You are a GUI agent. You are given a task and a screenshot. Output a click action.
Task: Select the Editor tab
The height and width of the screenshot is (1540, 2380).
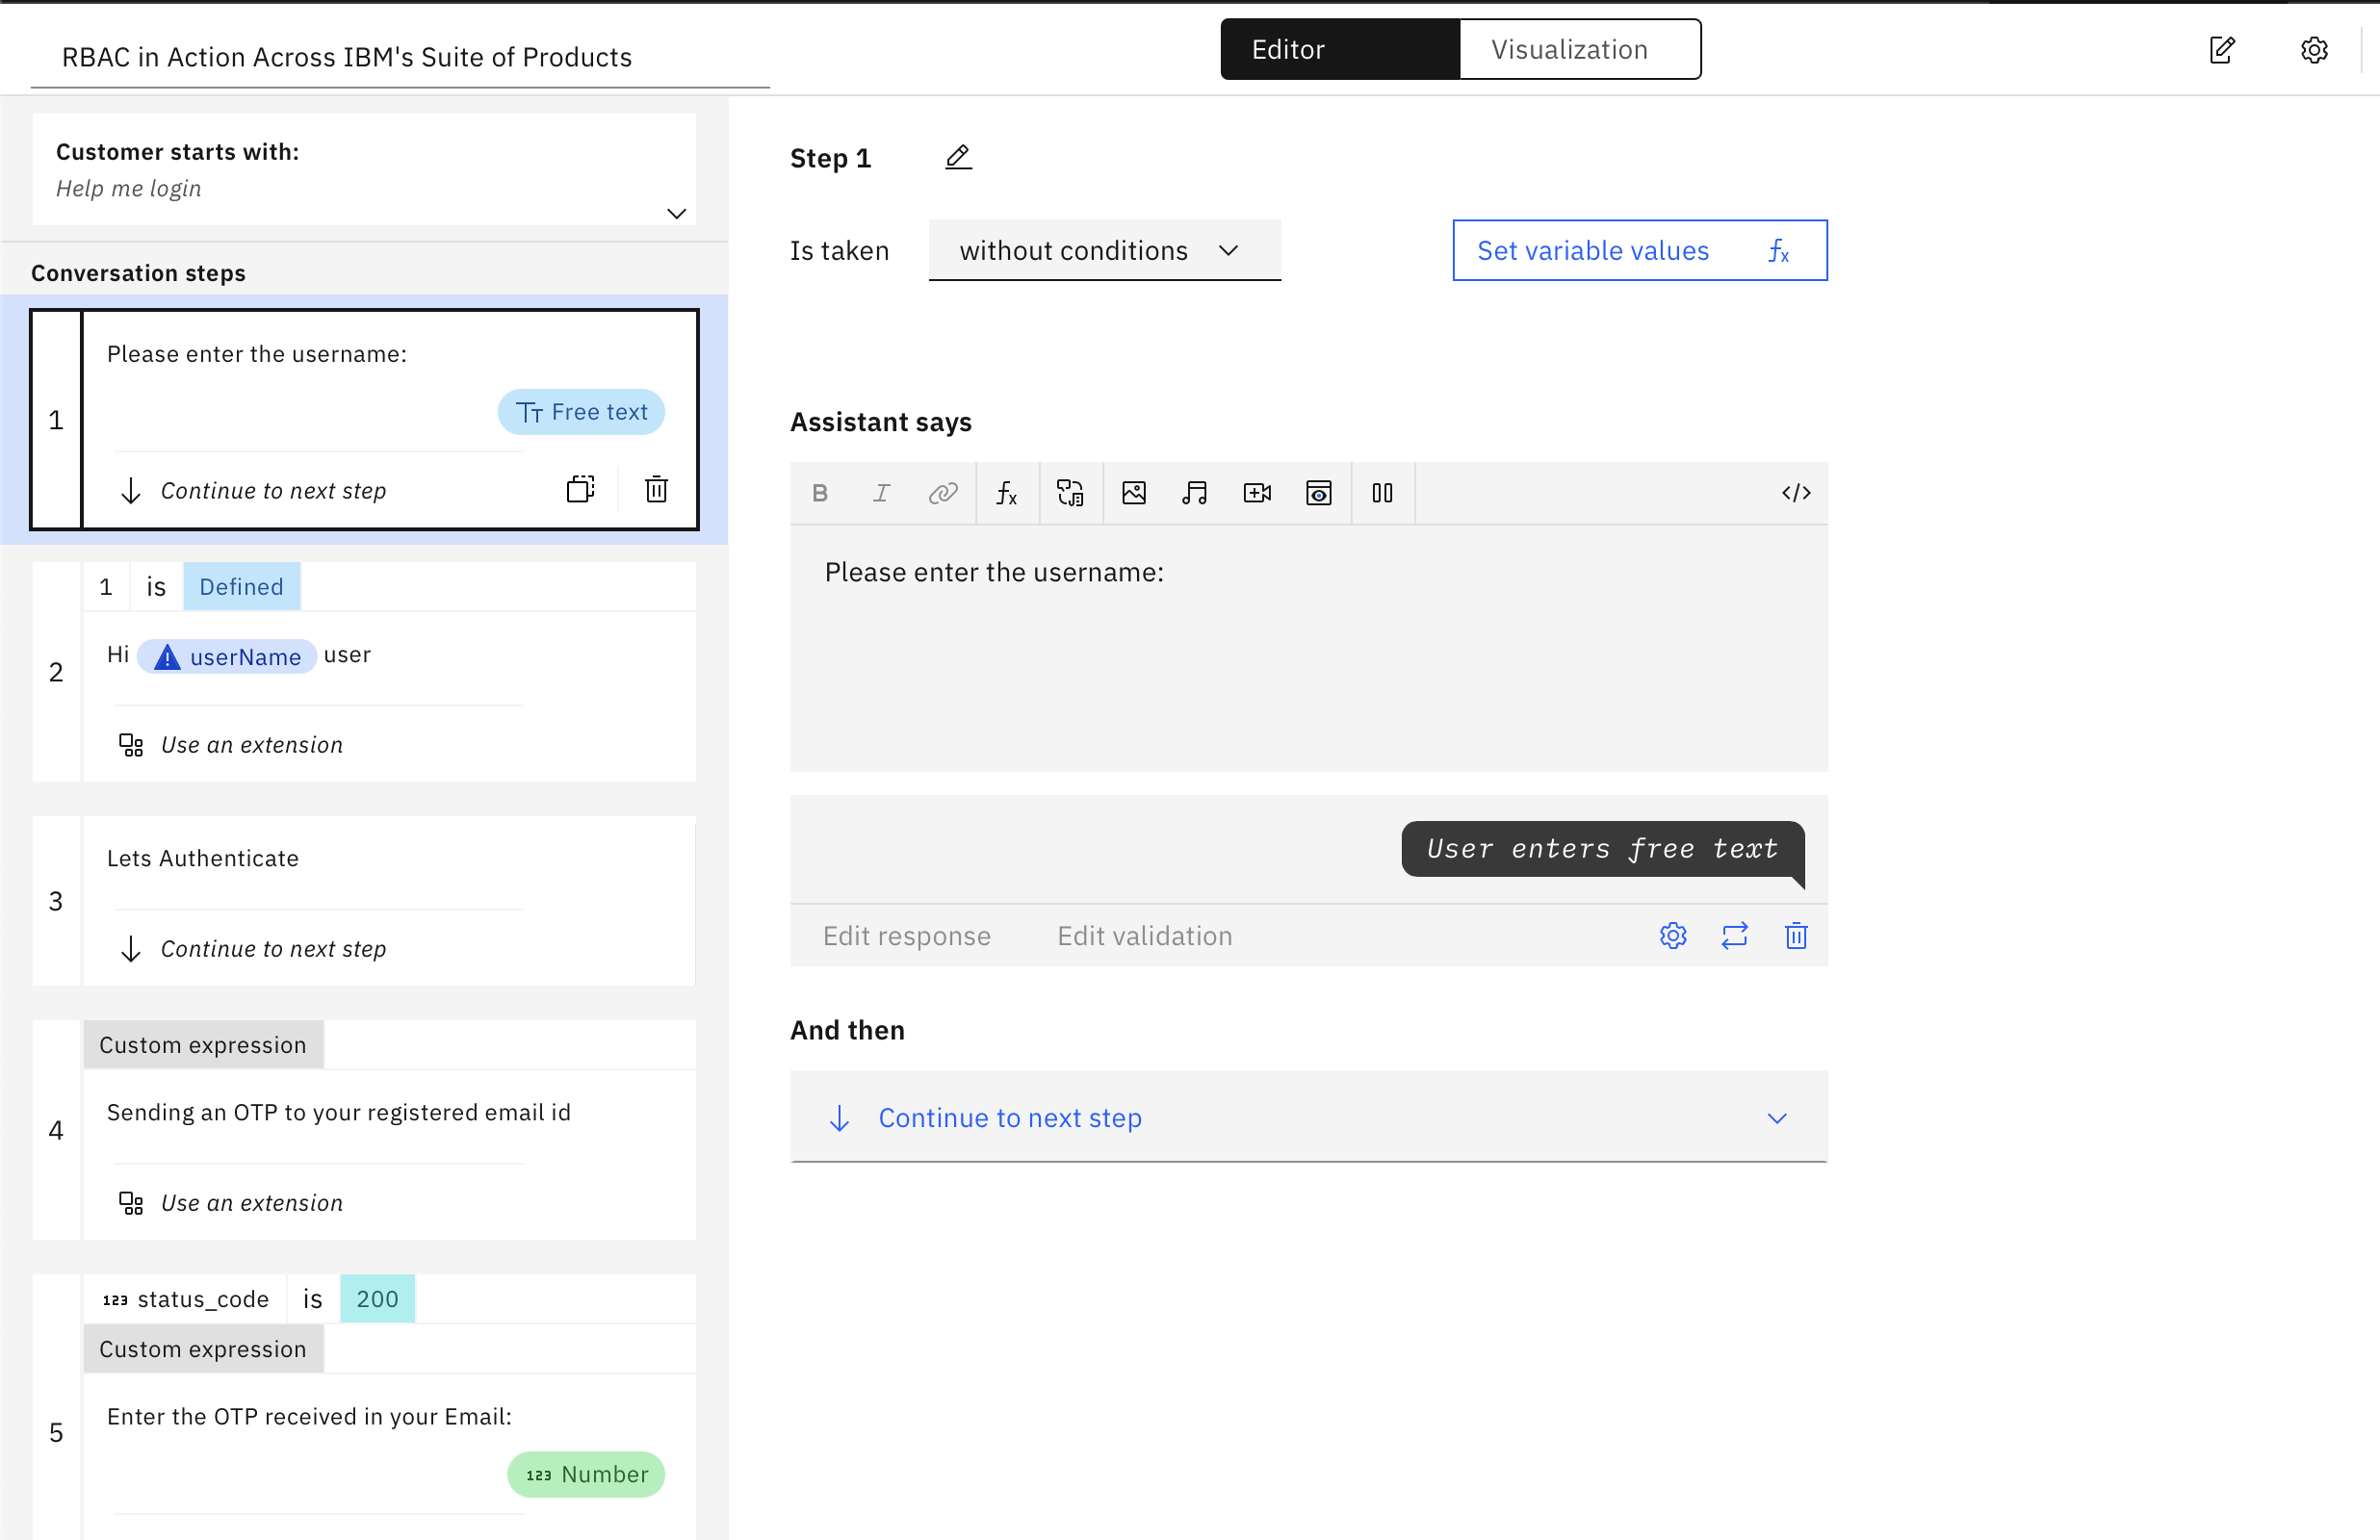click(1288, 48)
